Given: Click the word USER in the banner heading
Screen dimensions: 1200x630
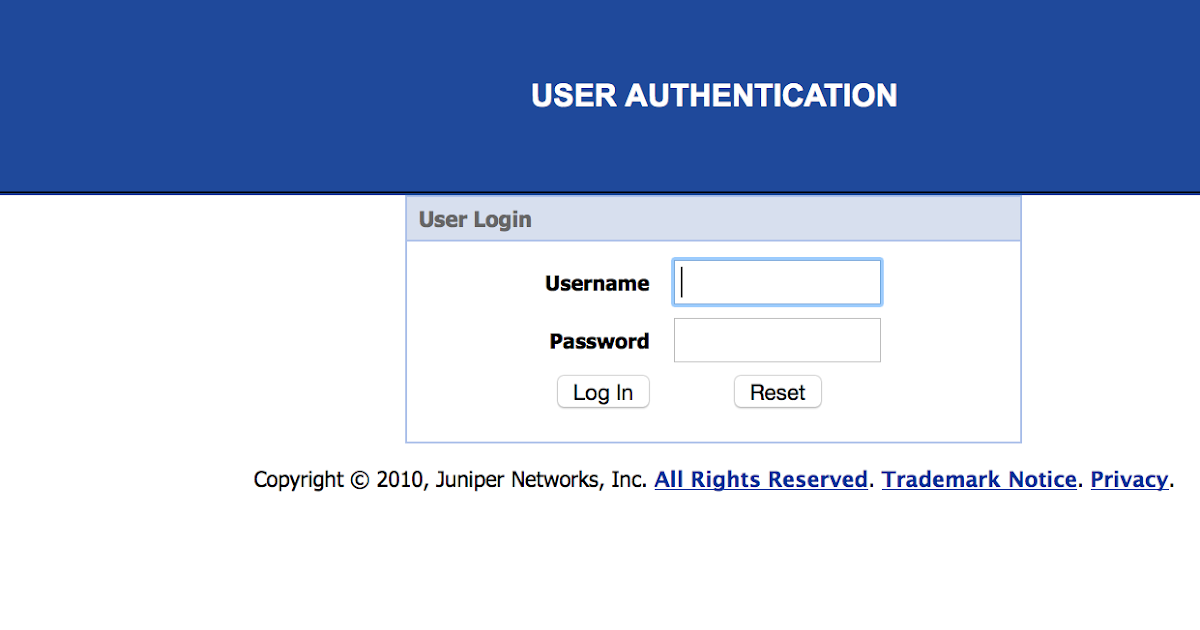Looking at the screenshot, I should click(x=573, y=96).
